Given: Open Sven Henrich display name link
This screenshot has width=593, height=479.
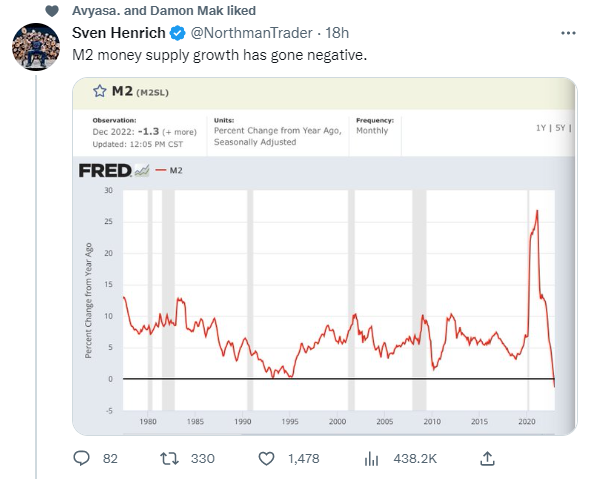Looking at the screenshot, I should [119, 33].
